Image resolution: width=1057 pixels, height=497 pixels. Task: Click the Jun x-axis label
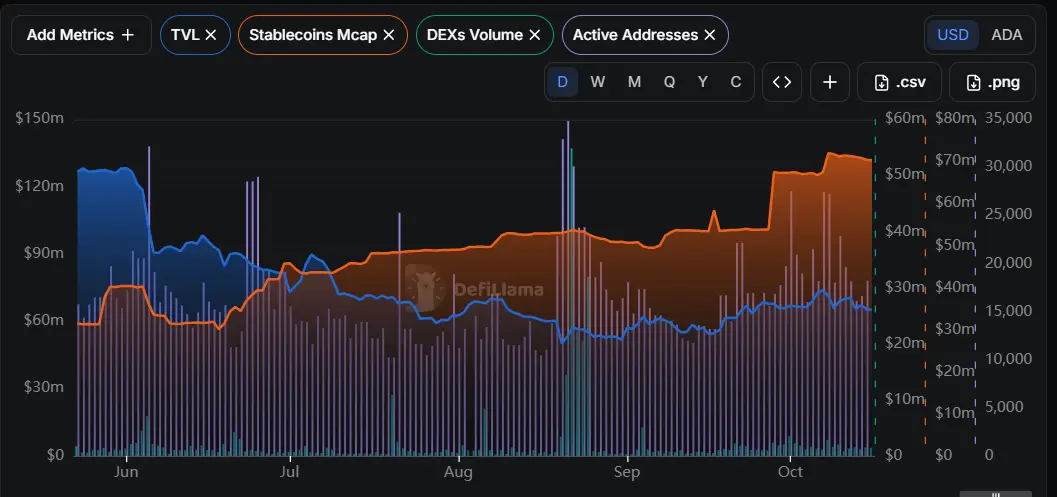tap(126, 472)
